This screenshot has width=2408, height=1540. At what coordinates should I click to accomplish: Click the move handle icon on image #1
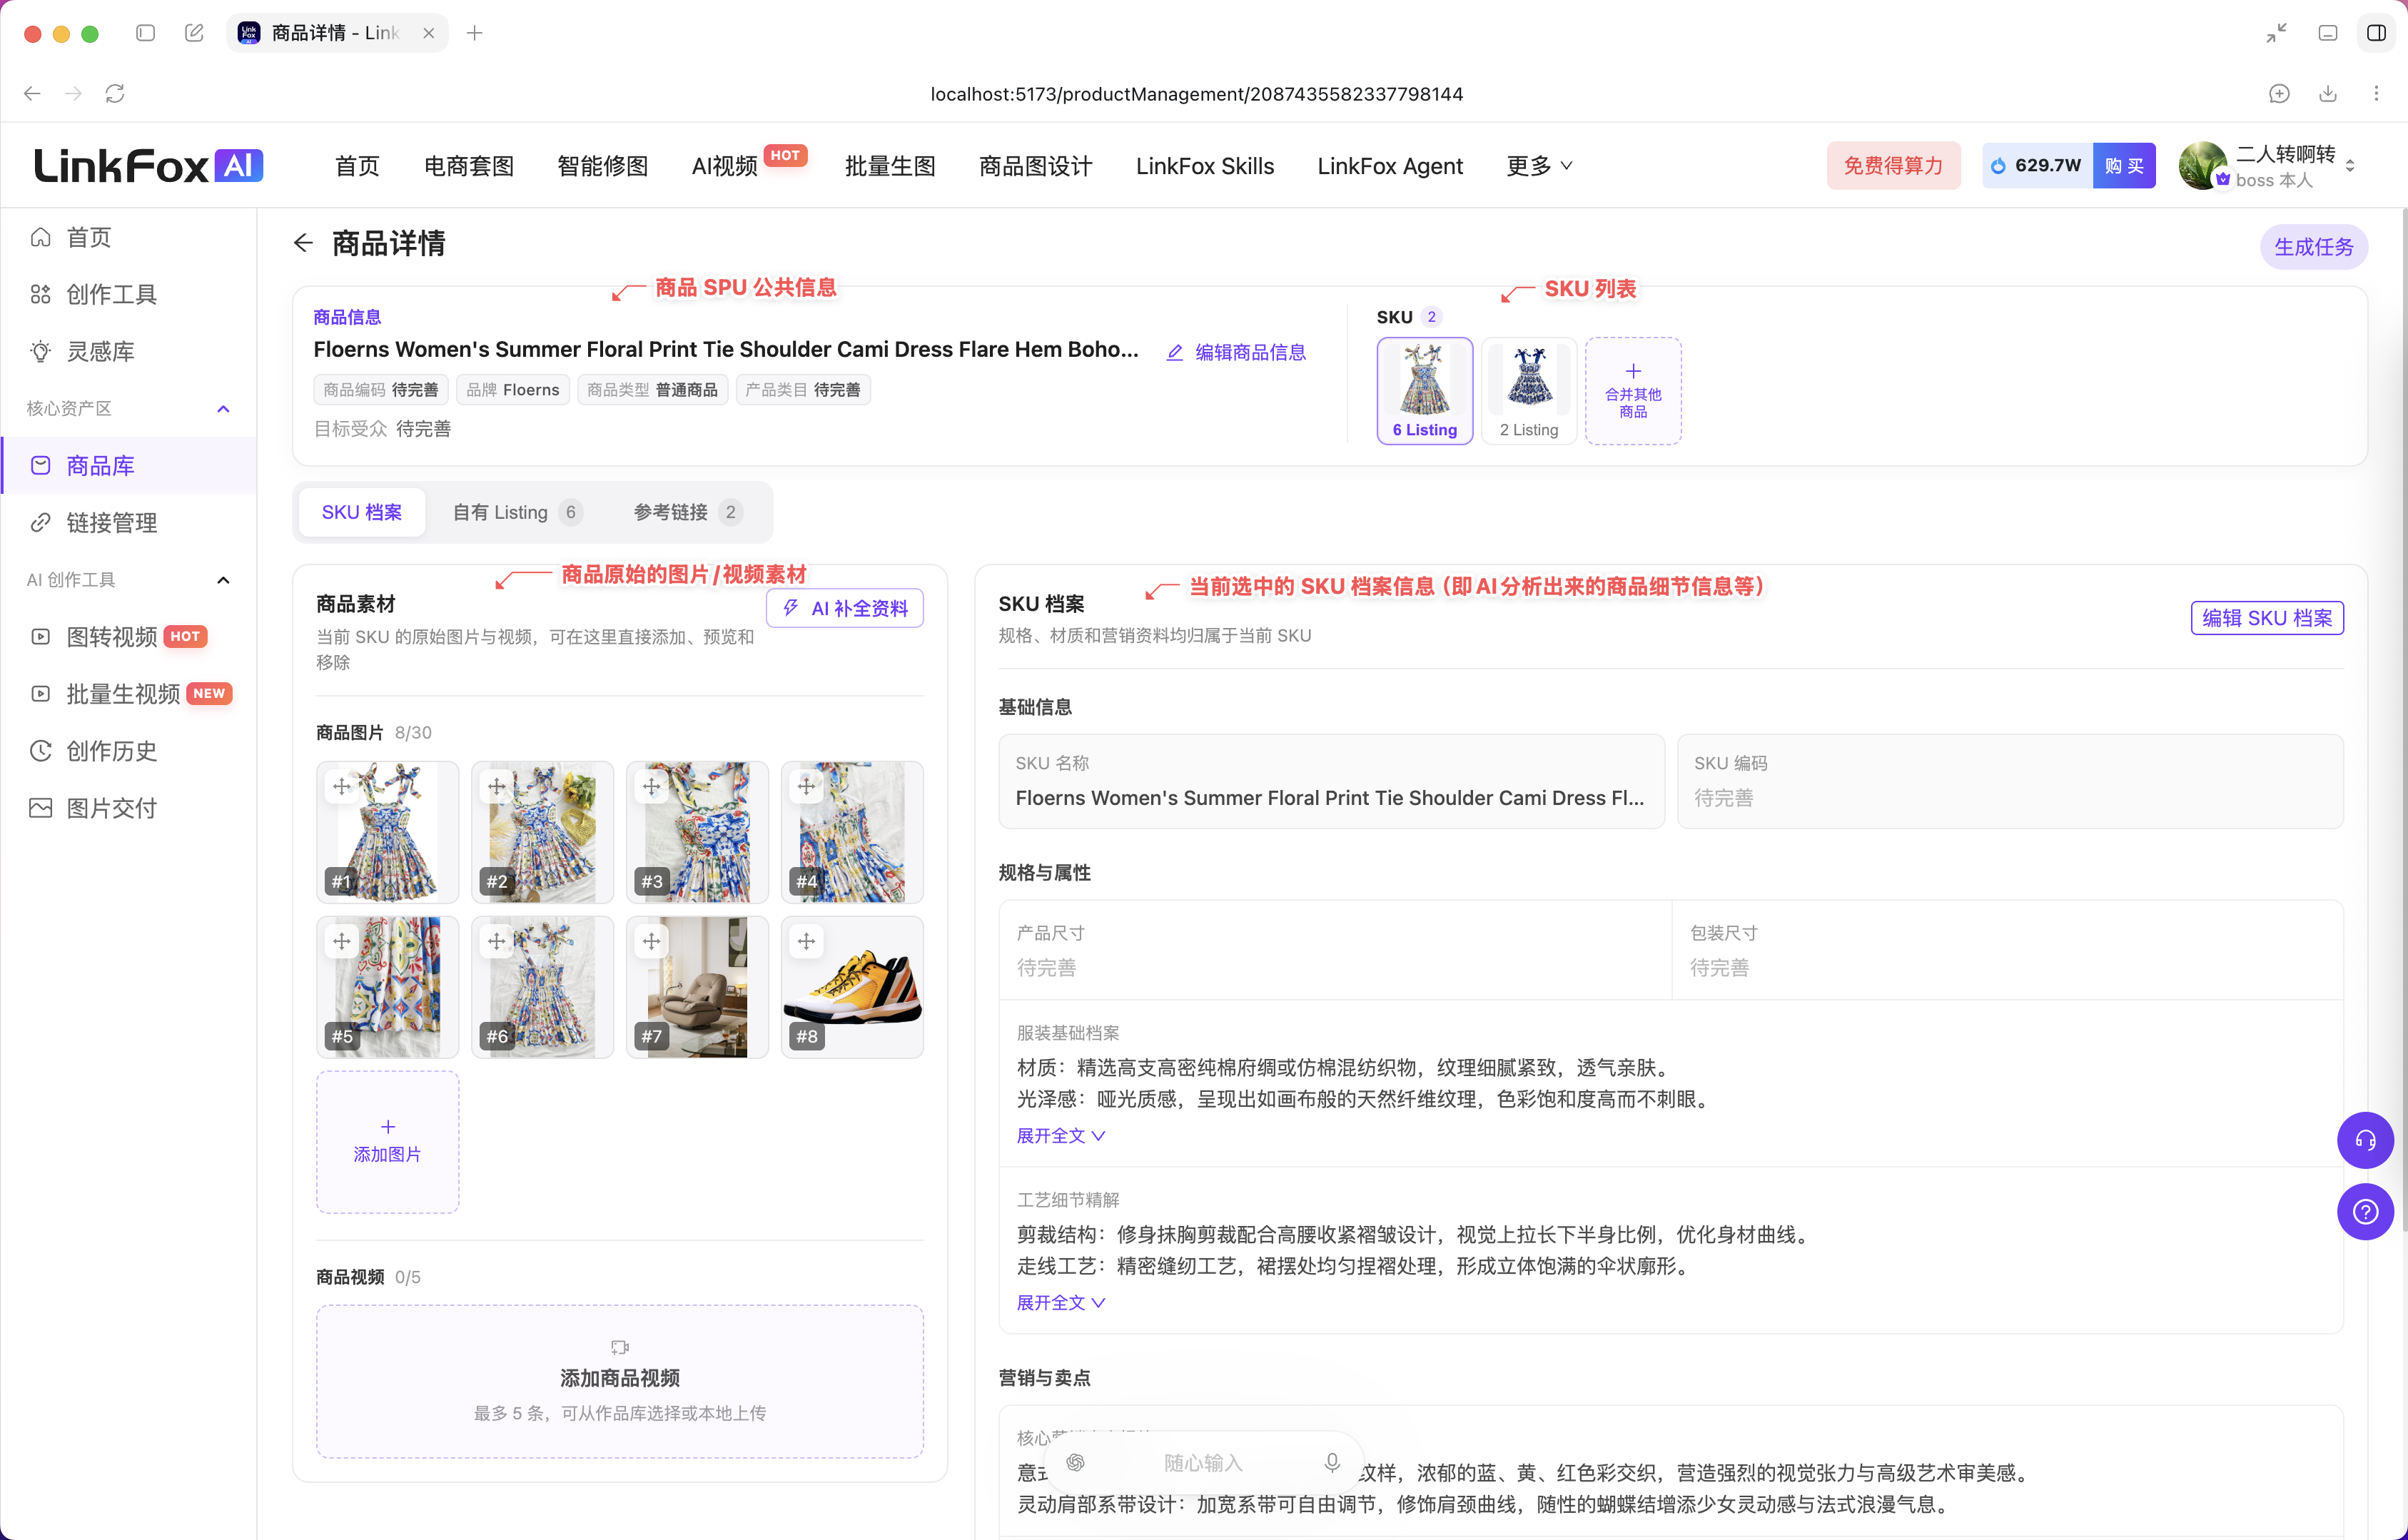[x=342, y=787]
